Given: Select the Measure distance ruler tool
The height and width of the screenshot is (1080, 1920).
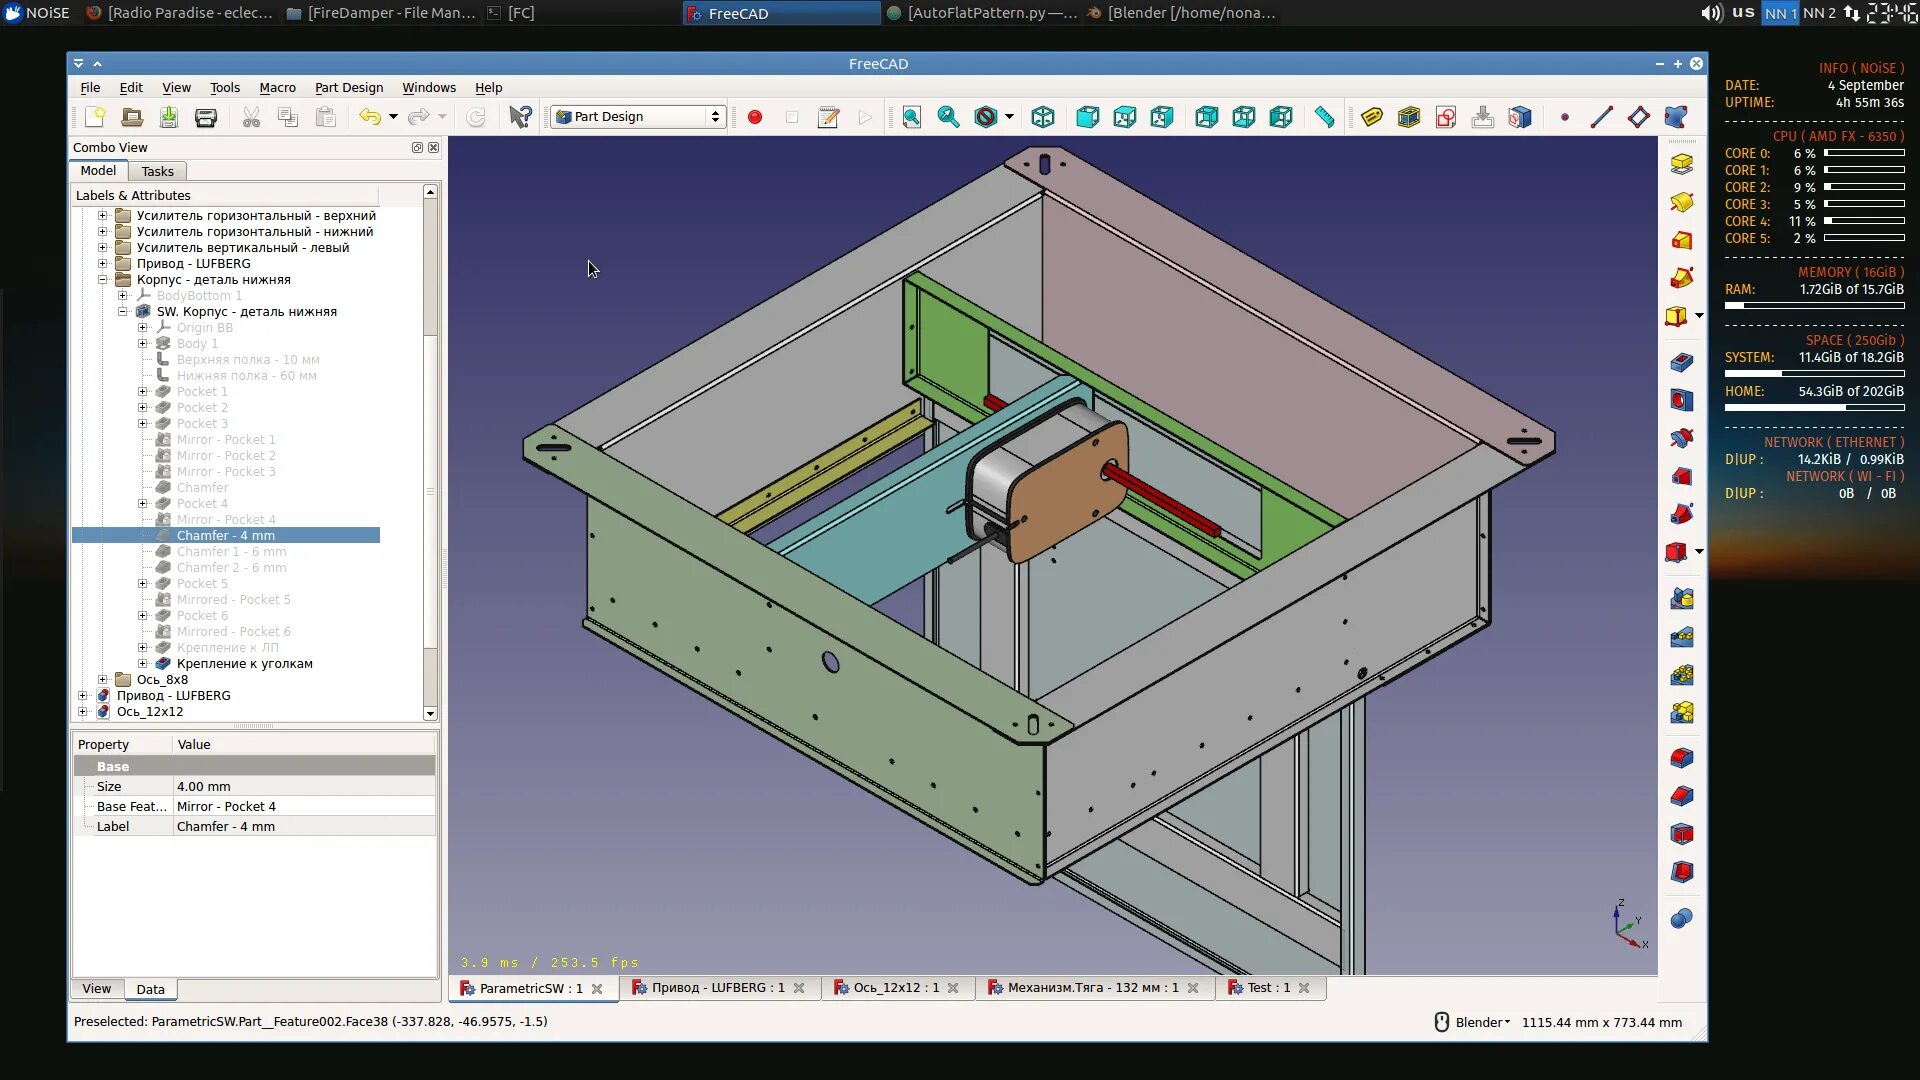Looking at the screenshot, I should click(x=1324, y=117).
